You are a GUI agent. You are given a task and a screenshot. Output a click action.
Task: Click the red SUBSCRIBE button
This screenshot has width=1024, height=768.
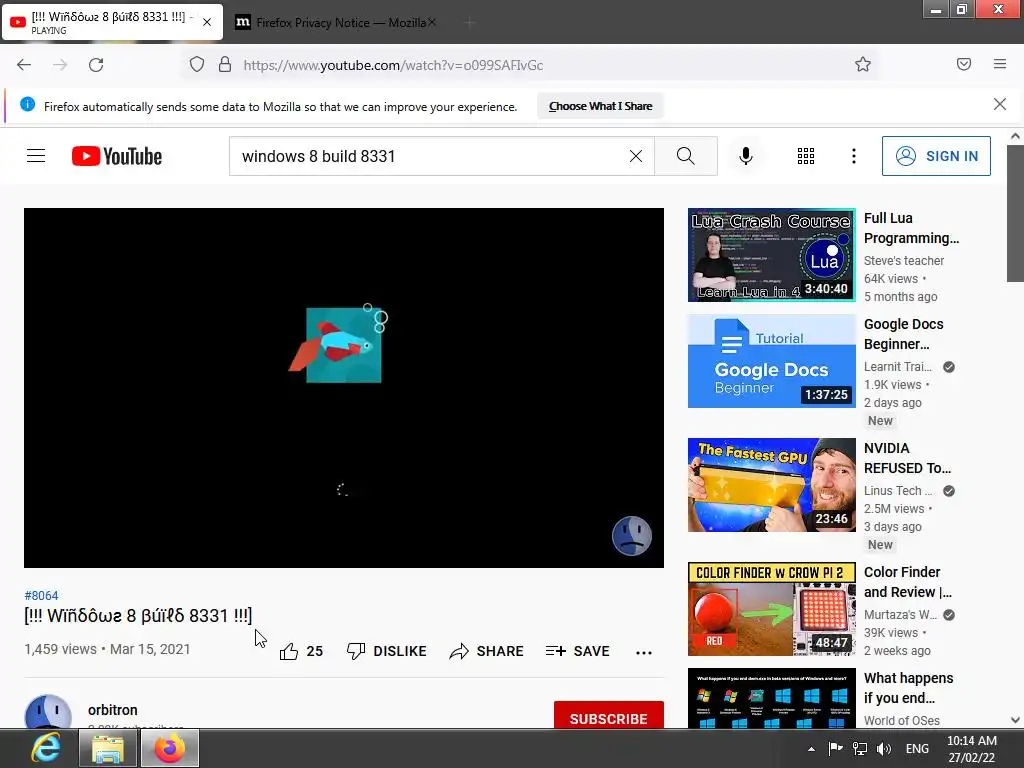(609, 716)
